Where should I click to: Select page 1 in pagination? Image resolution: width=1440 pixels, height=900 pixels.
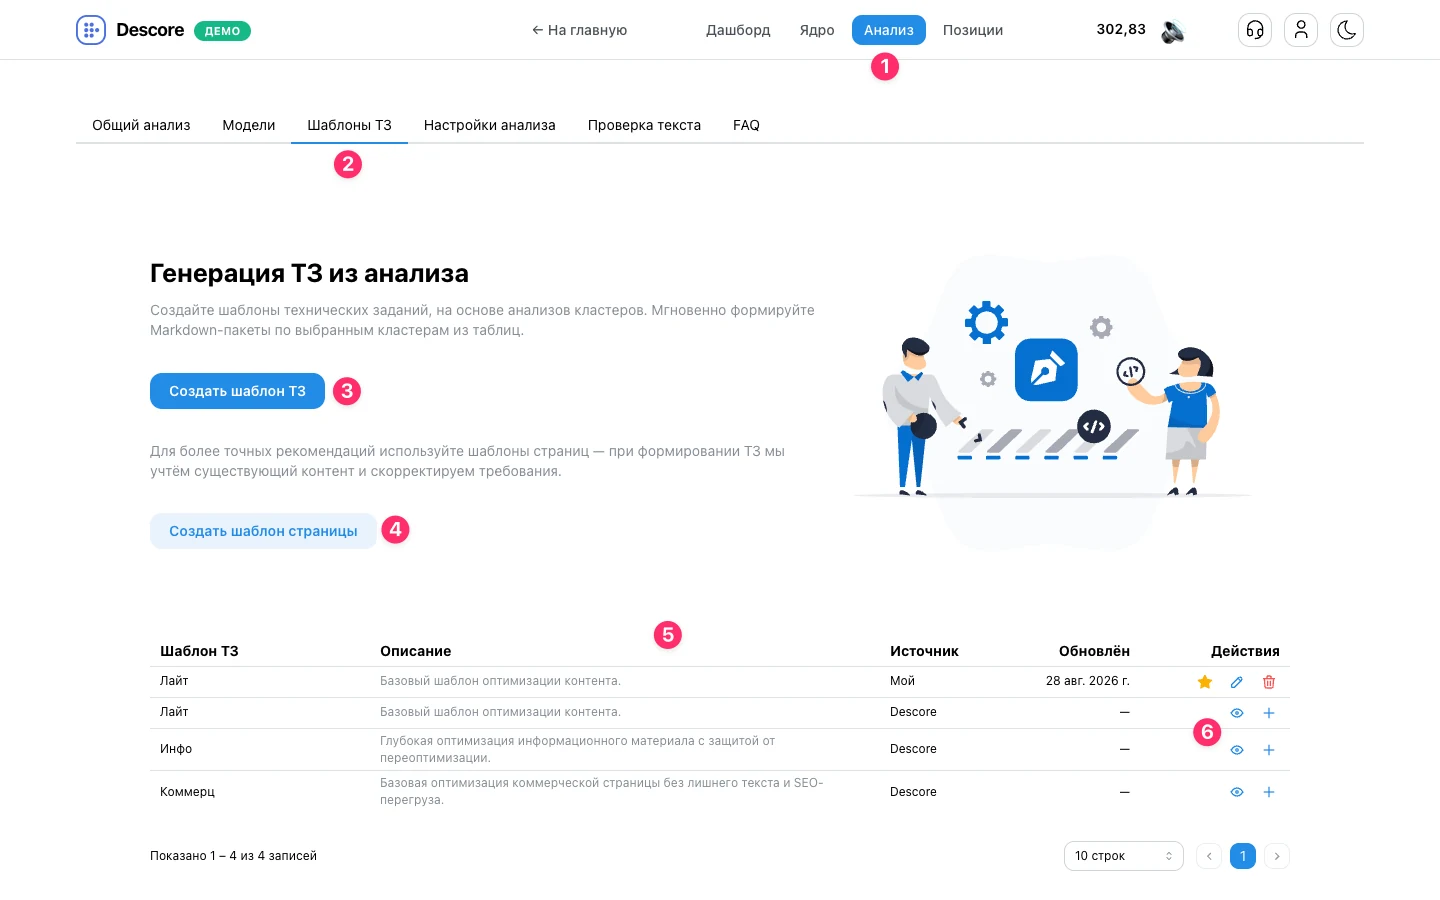1243,856
